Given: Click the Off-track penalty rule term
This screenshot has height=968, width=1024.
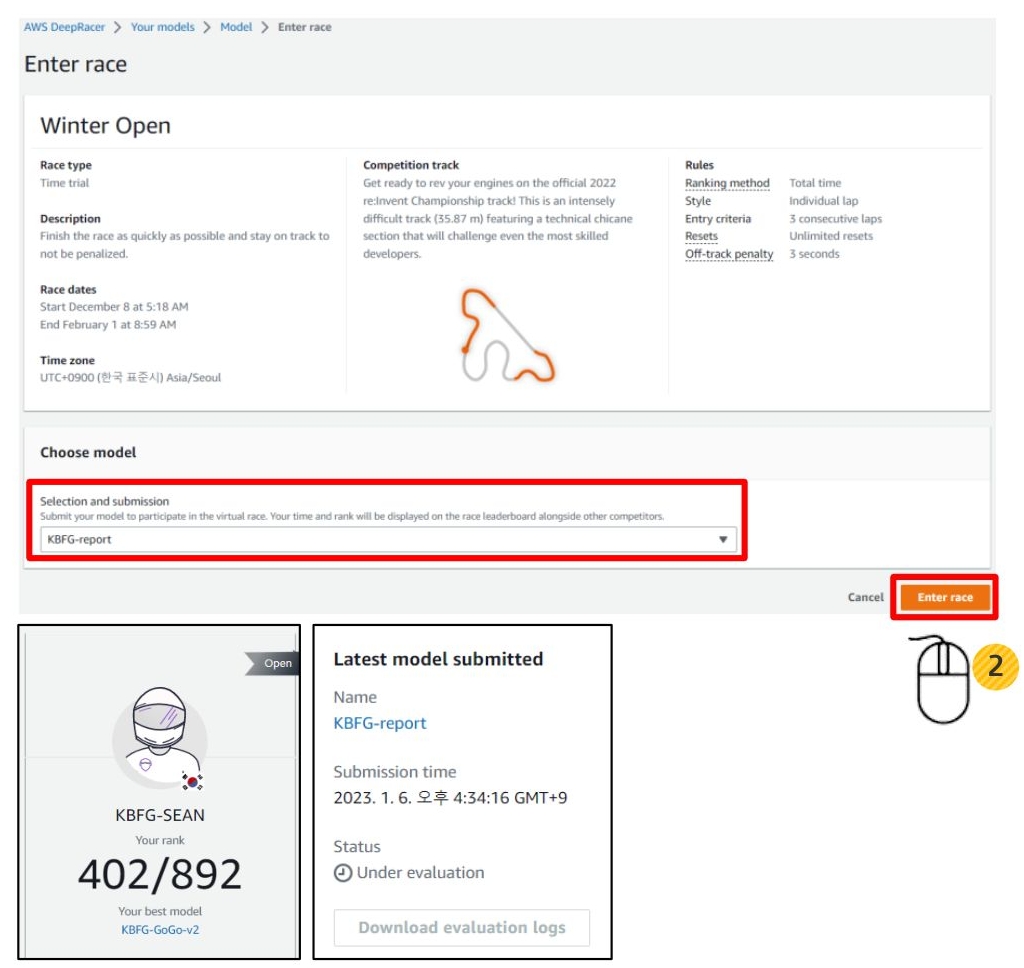Looking at the screenshot, I should pyautogui.click(x=729, y=254).
